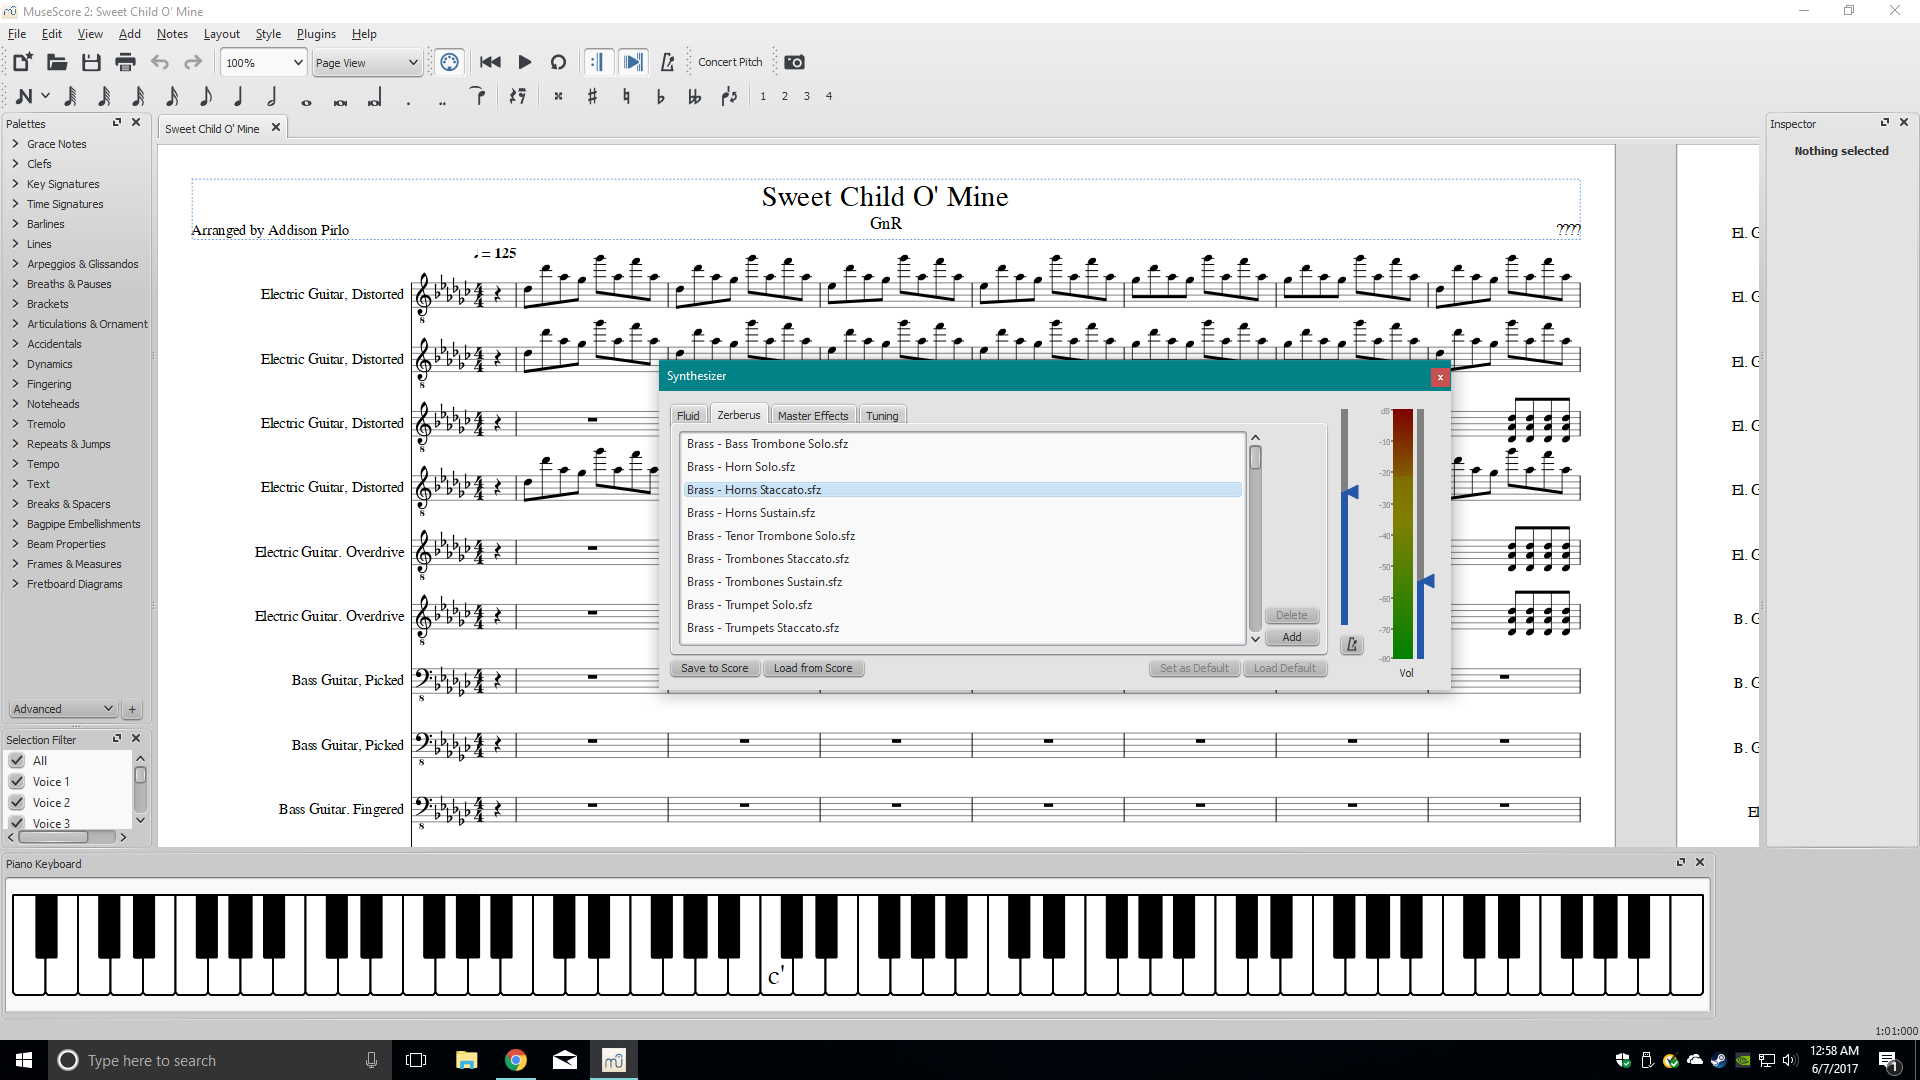The width and height of the screenshot is (1920, 1080).
Task: Open the Layout menu
Action: click(x=221, y=34)
